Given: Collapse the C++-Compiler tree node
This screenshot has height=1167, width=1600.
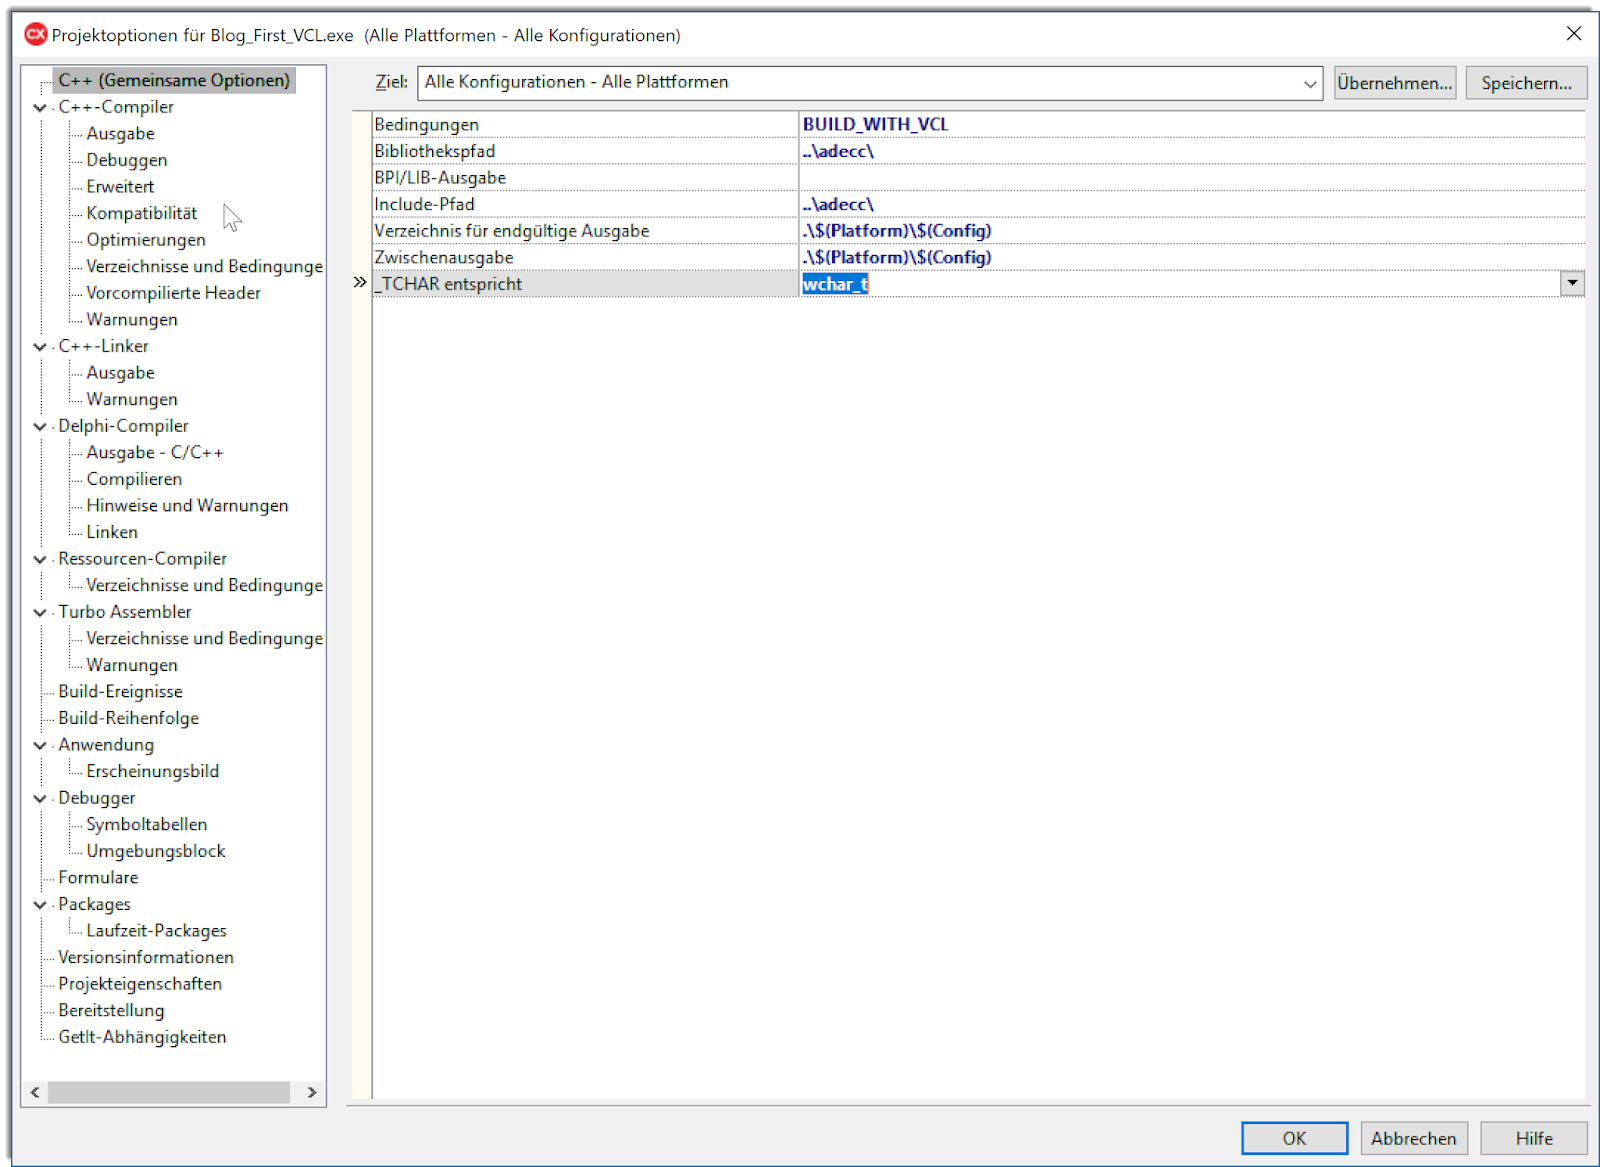Looking at the screenshot, I should [x=40, y=107].
